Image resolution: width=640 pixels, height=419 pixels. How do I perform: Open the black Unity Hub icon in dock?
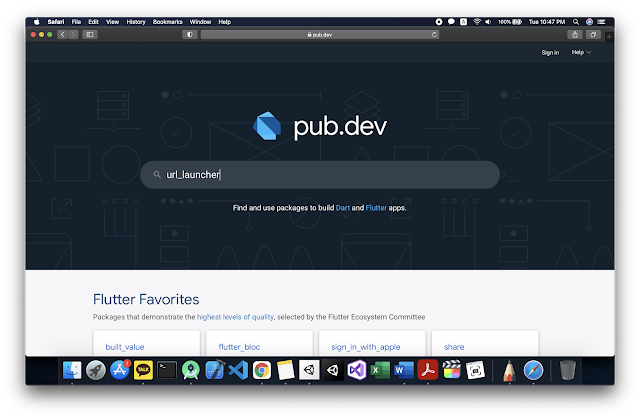coord(333,370)
